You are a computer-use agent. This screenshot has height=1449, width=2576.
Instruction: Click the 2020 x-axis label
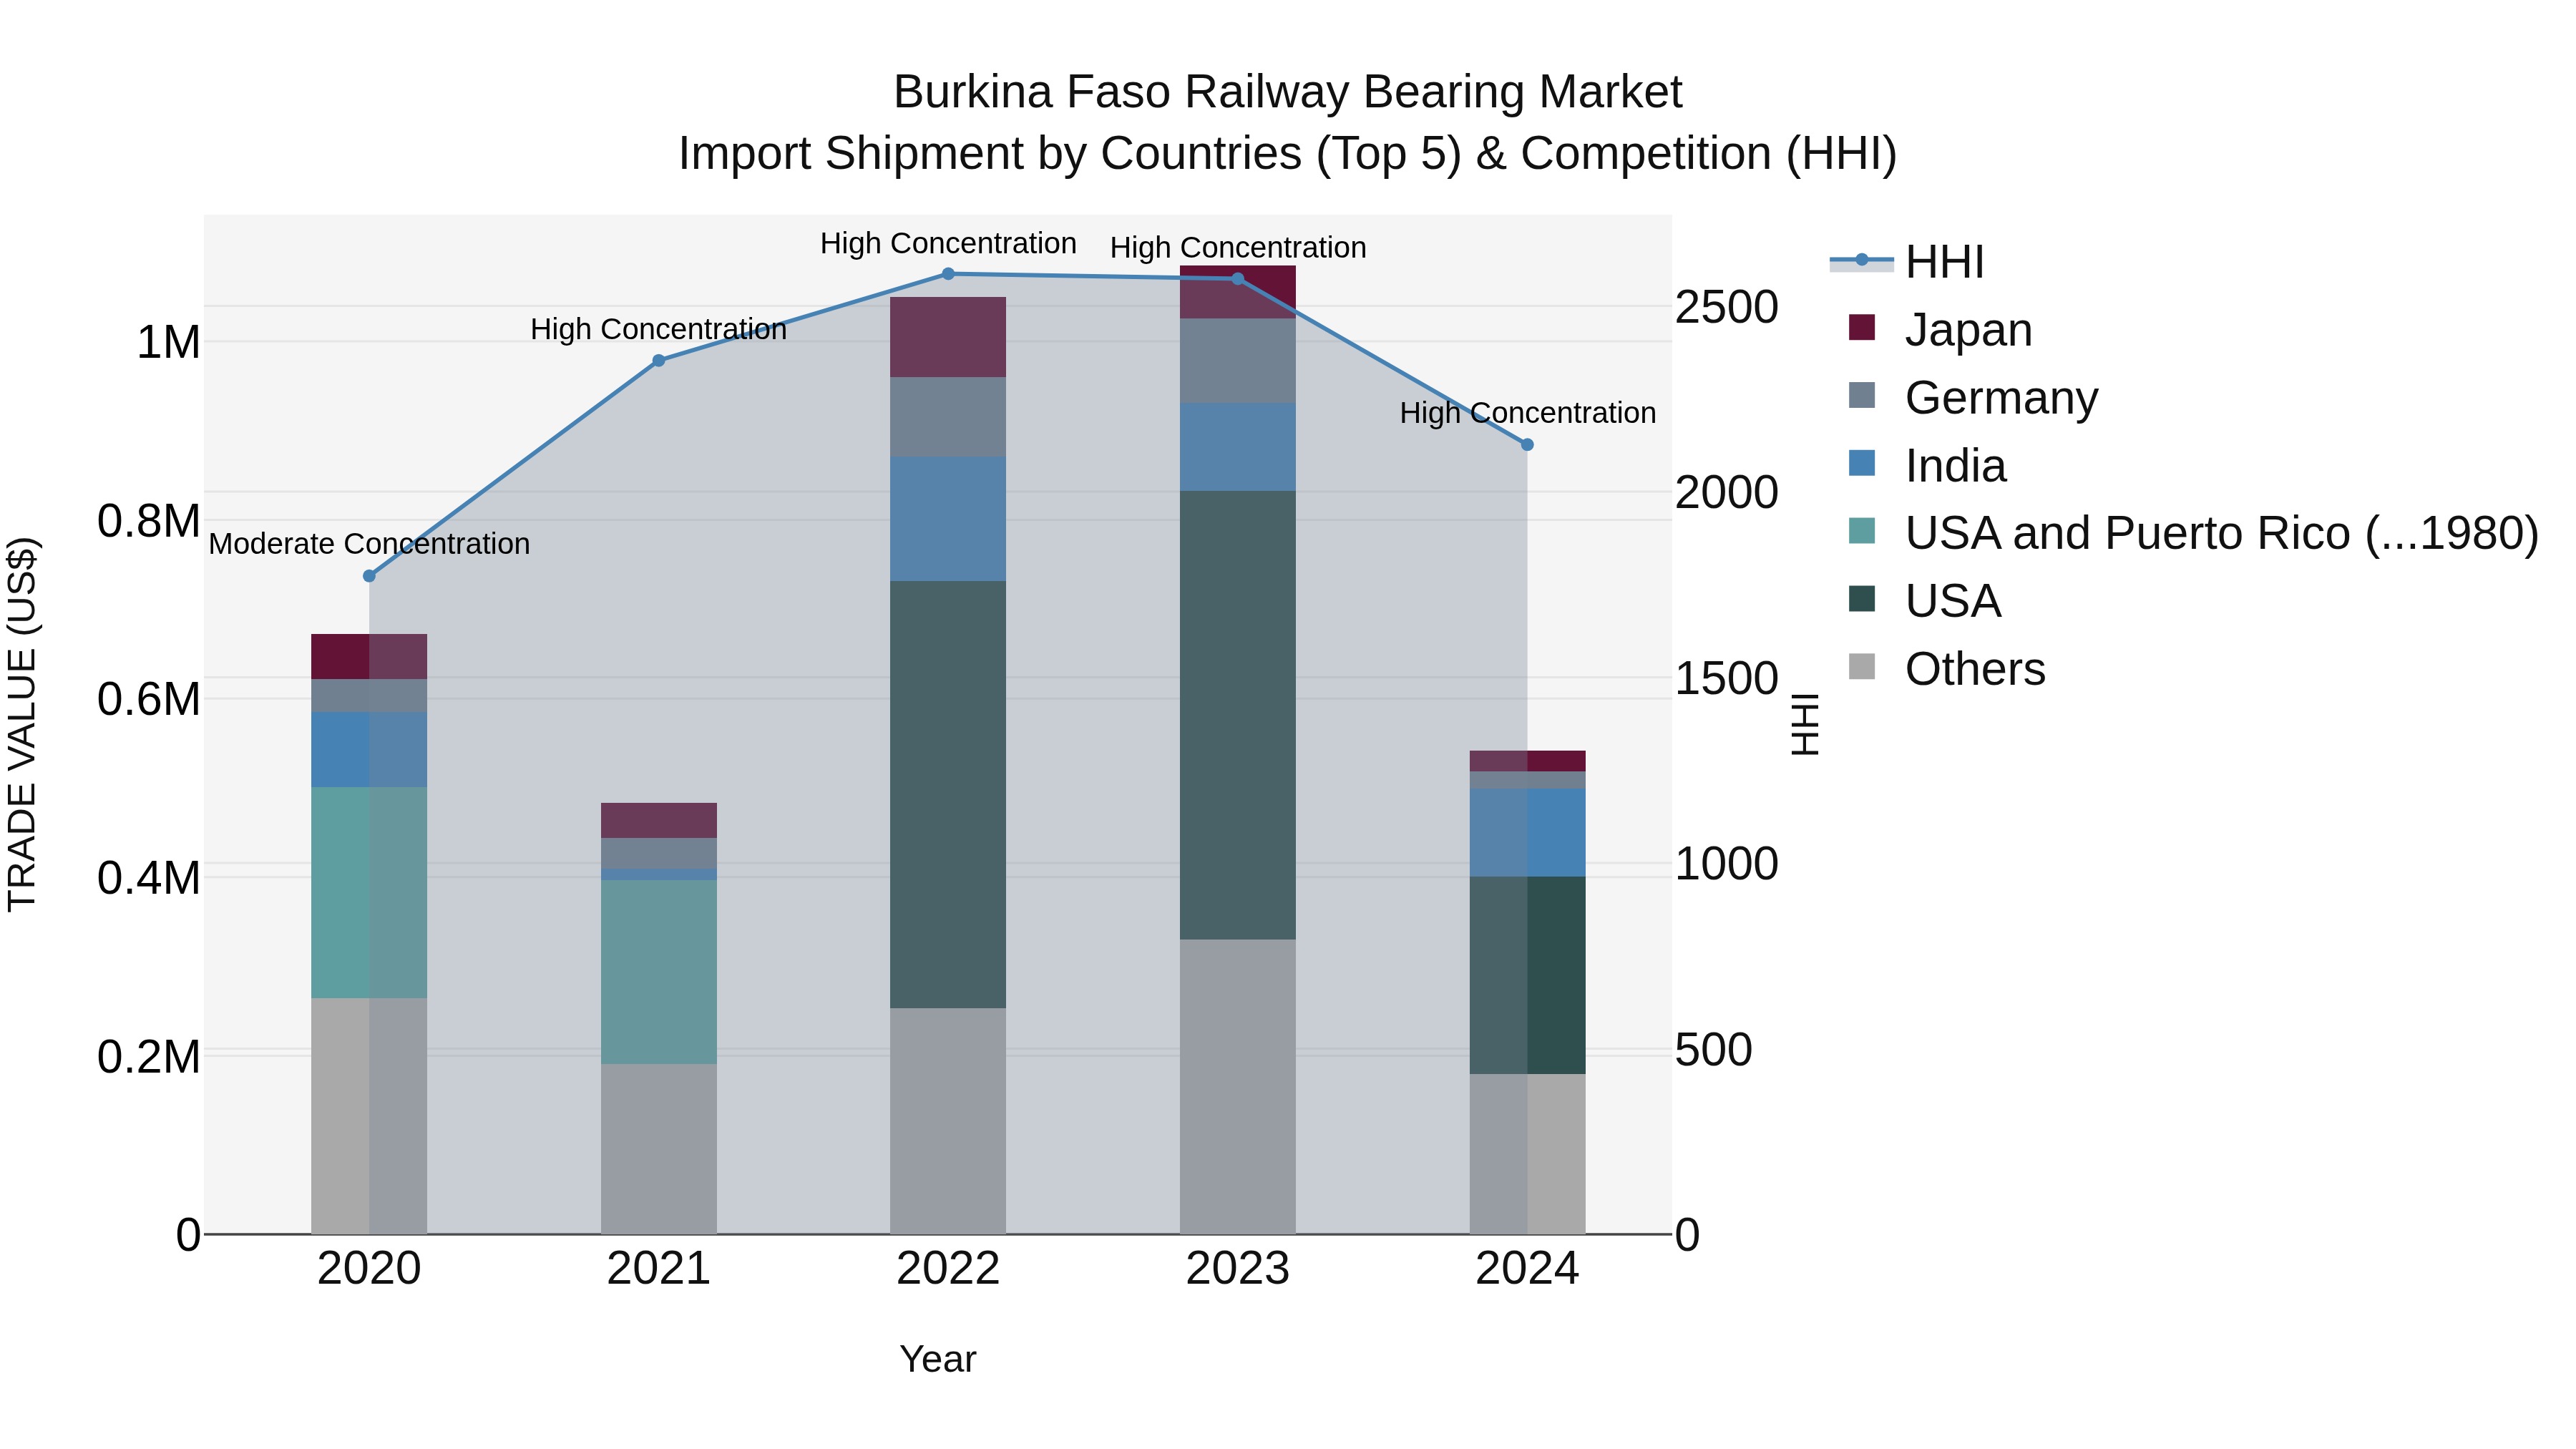[x=369, y=1269]
